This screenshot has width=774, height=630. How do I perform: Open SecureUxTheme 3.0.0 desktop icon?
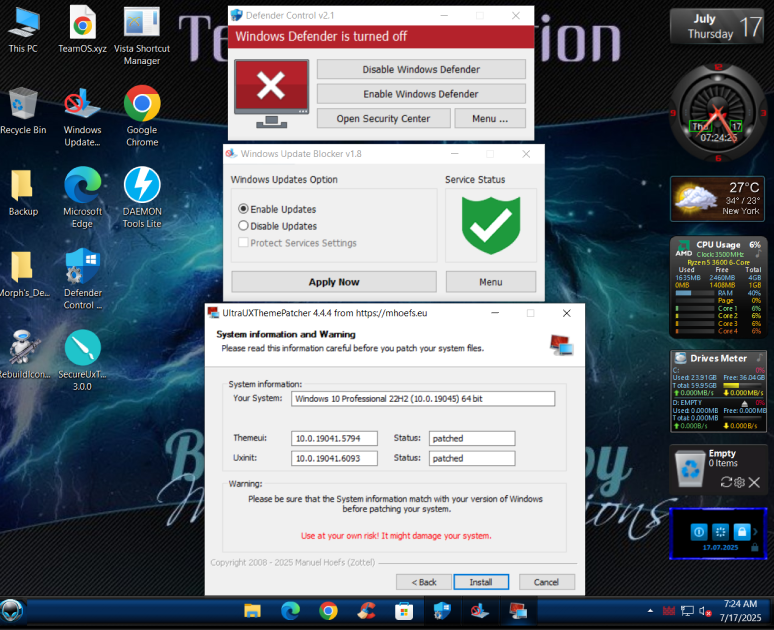pos(82,360)
